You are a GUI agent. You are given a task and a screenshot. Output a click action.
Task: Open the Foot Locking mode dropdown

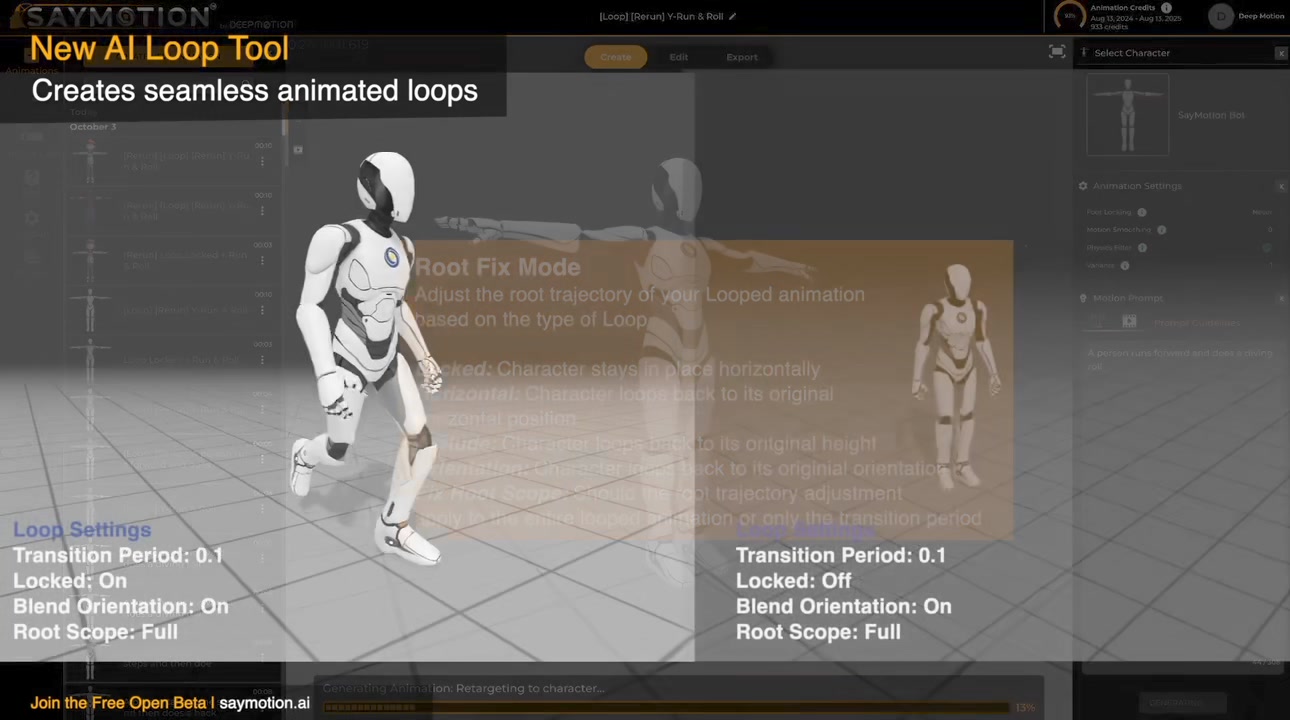coord(1262,212)
